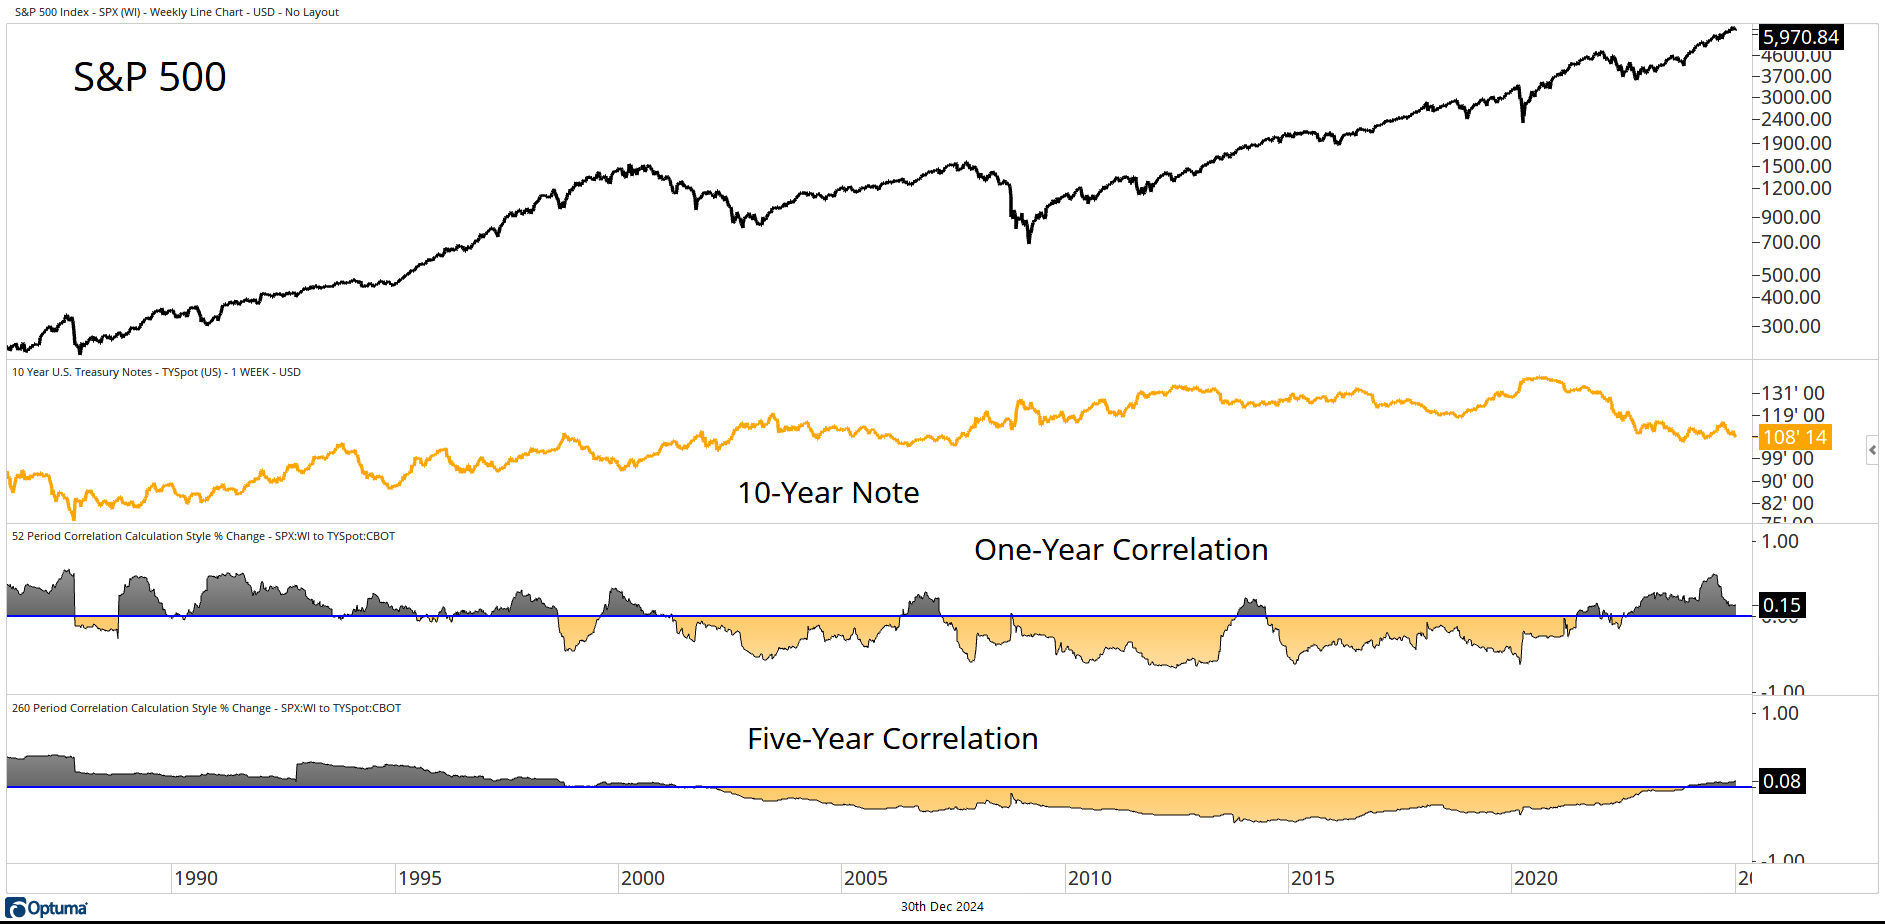Click the large "S&P 500" text annotation
The height and width of the screenshot is (924, 1885).
tap(150, 77)
